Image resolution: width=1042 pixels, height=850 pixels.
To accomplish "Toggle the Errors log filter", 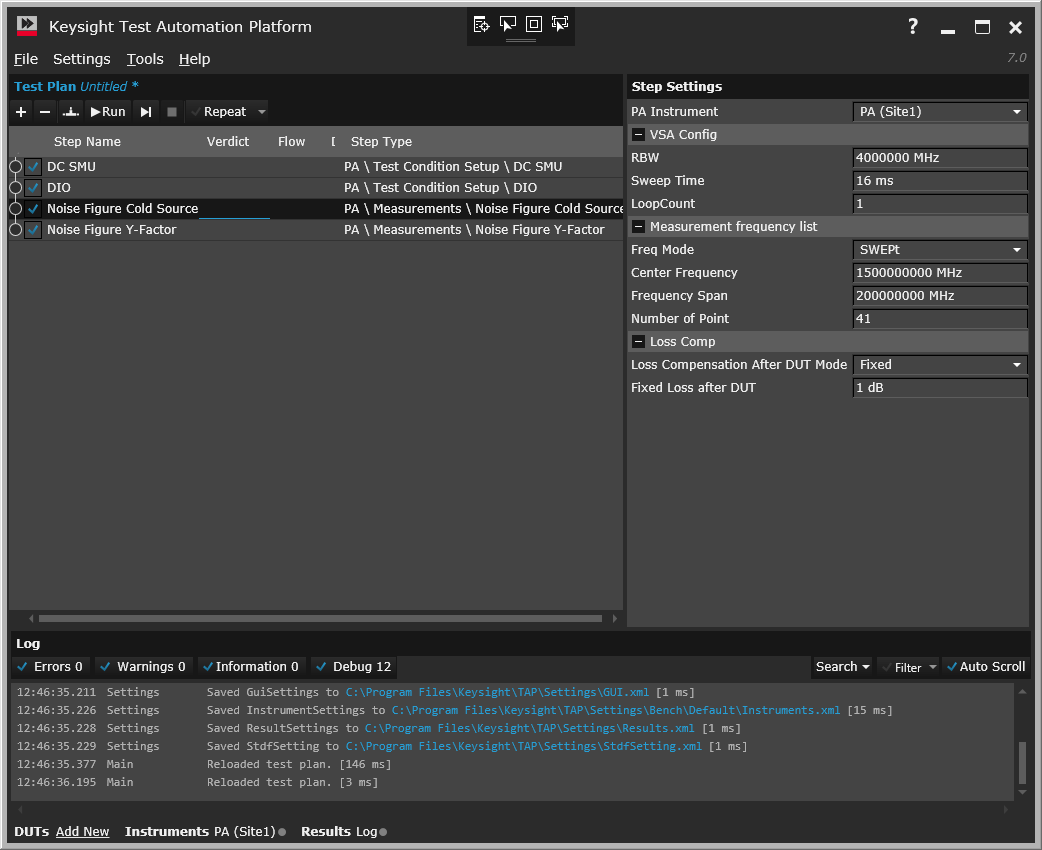I will point(51,667).
